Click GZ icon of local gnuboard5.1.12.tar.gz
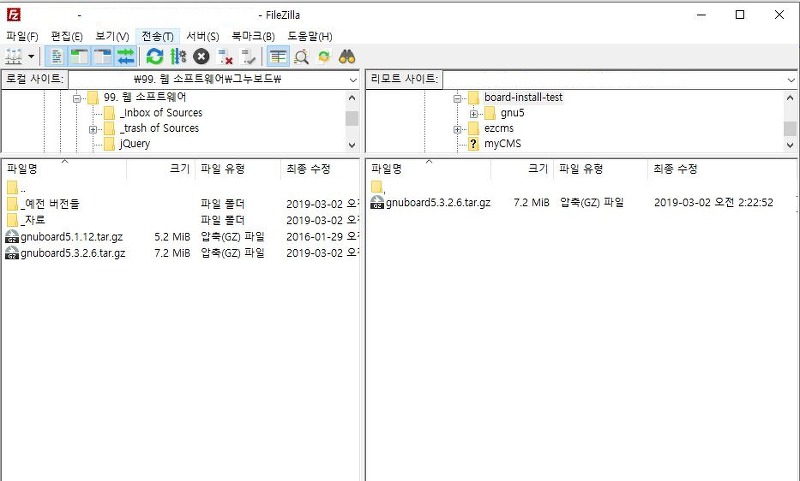The height and width of the screenshot is (481, 800). tap(12, 237)
